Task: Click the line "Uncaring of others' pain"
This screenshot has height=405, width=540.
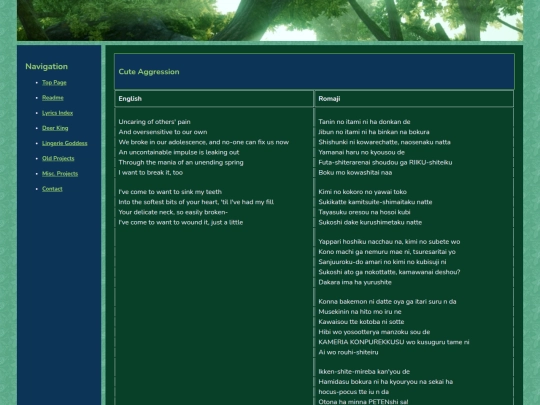Action: (x=155, y=122)
